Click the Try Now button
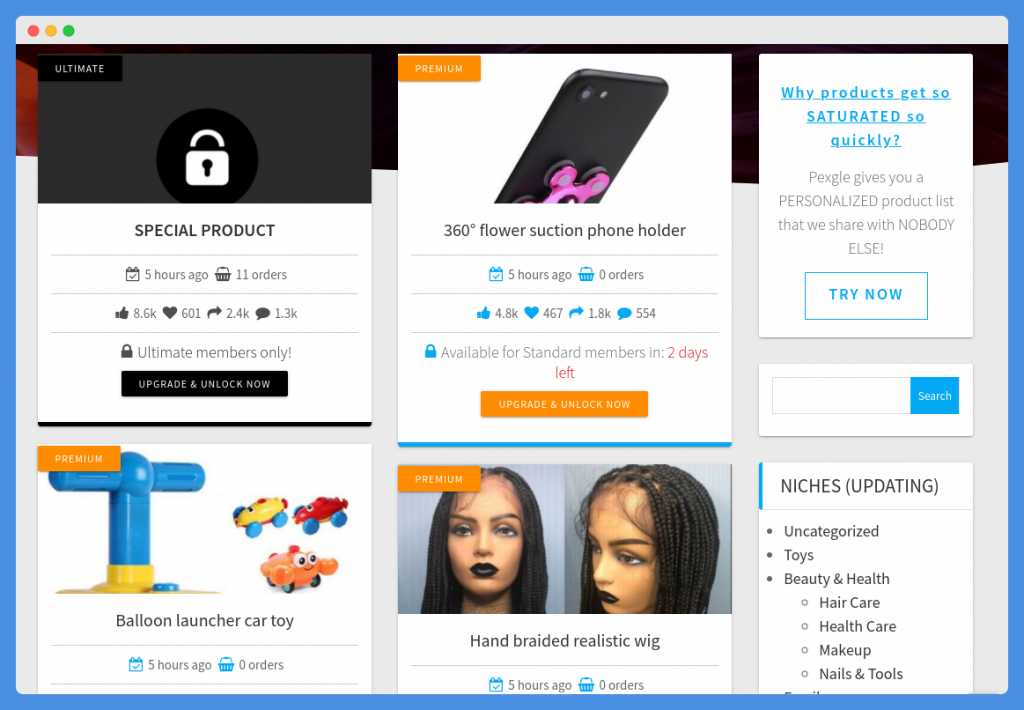Viewport: 1024px width, 710px height. 866,295
